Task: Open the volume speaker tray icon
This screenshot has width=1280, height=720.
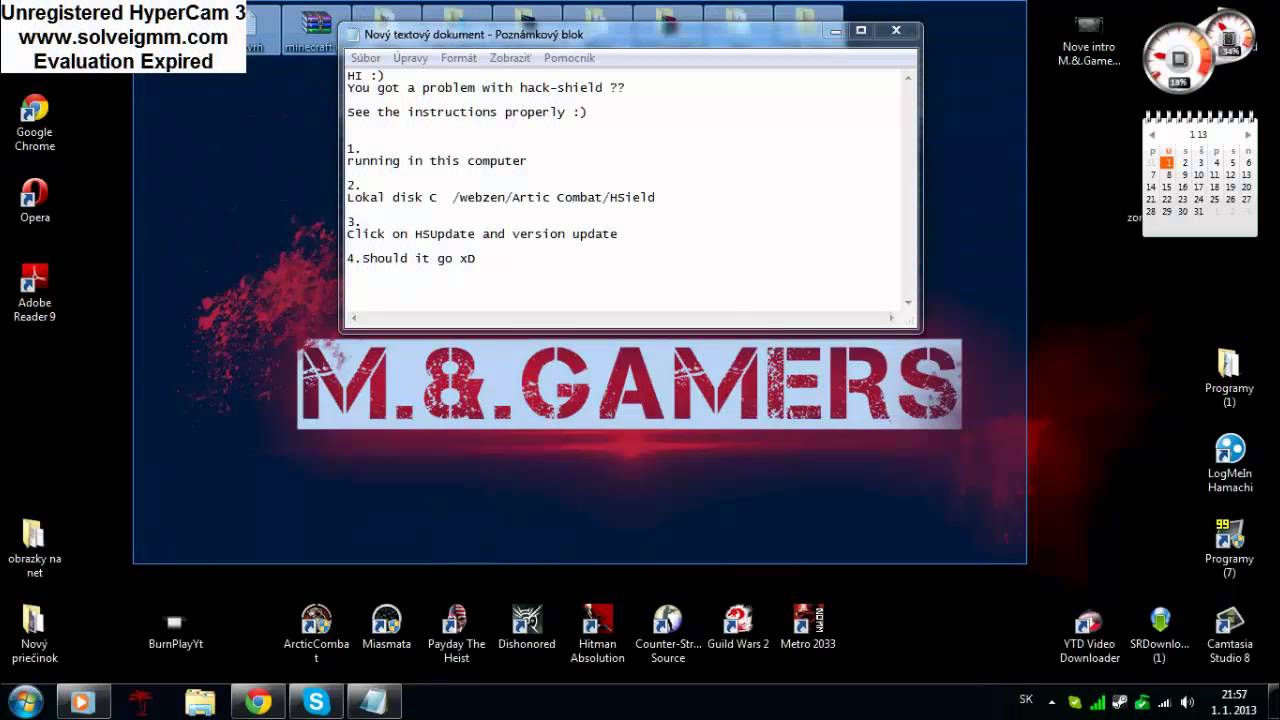Action: [1187, 703]
